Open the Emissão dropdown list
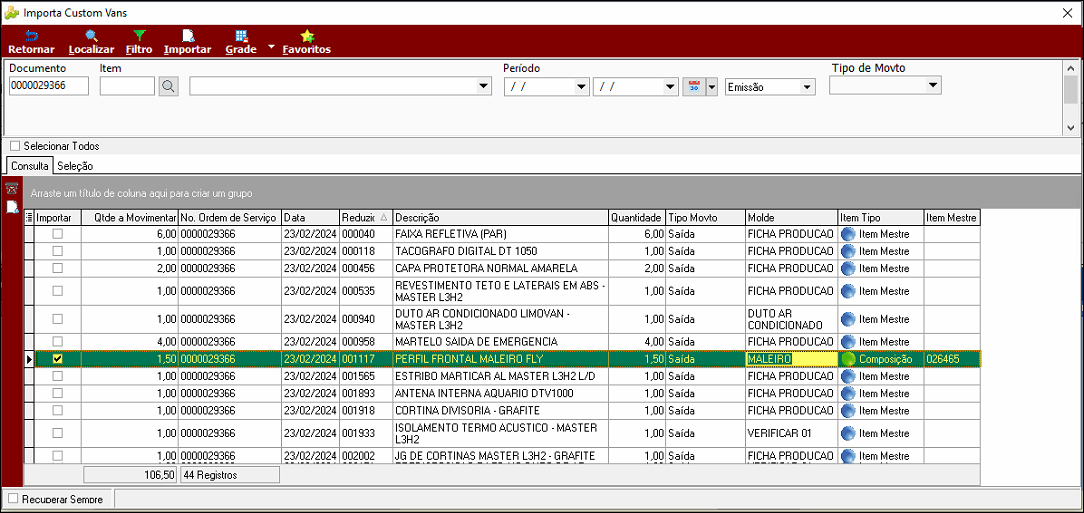The width and height of the screenshot is (1084, 513). tap(807, 87)
